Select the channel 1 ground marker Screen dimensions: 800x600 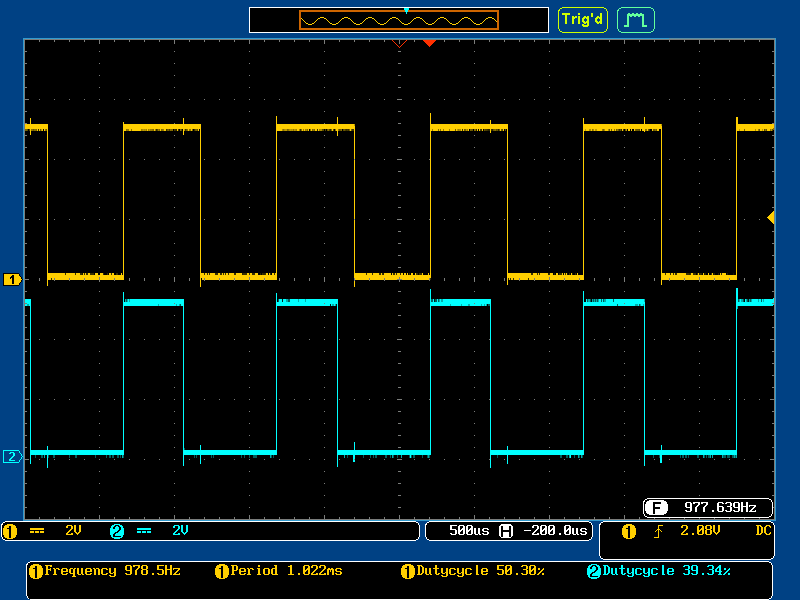(12, 280)
